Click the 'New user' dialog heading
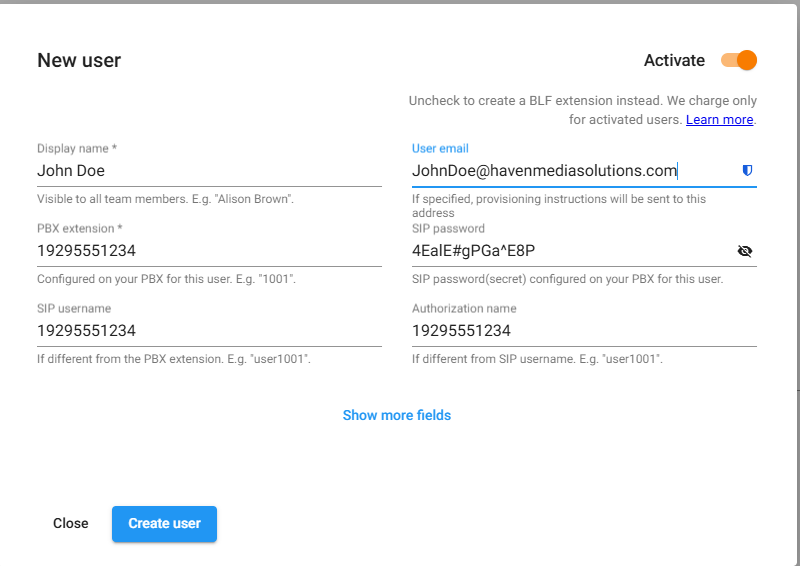This screenshot has width=800, height=566. point(79,60)
